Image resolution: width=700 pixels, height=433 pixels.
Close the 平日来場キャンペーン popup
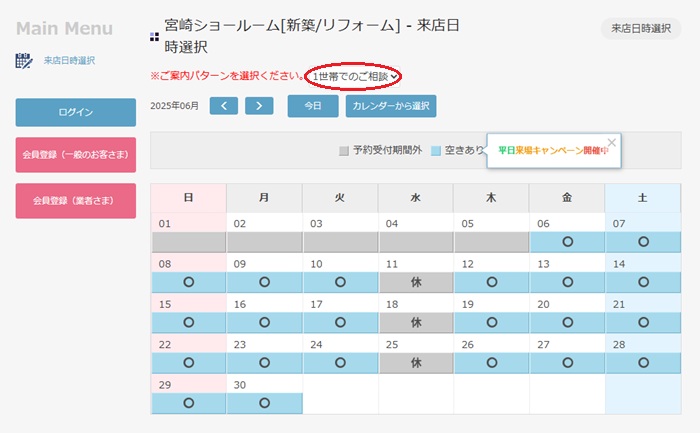[612, 142]
